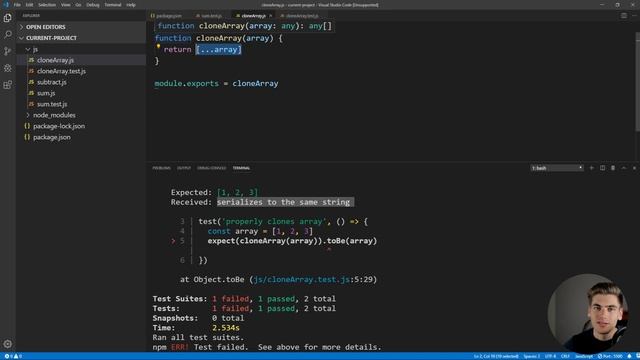Image resolution: width=640 pixels, height=360 pixels.
Task: Expand the node_modules folder
Action: tap(81, 115)
